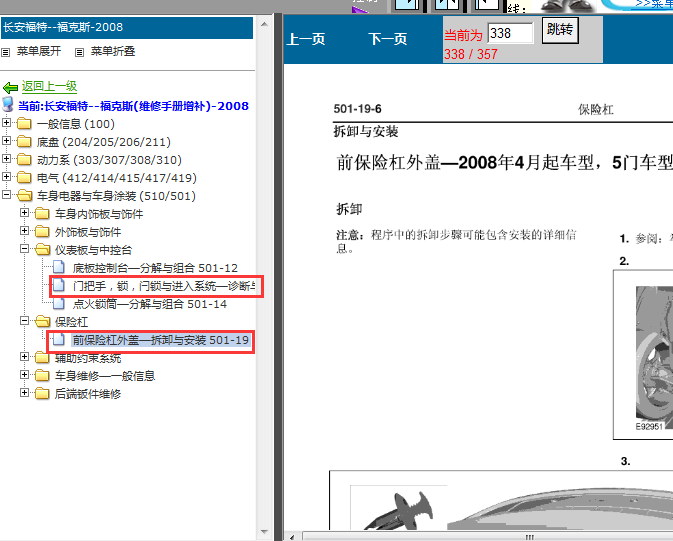Expand the 一般信息 (100) node
Viewport: 673px width, 541px height.
click(6, 123)
